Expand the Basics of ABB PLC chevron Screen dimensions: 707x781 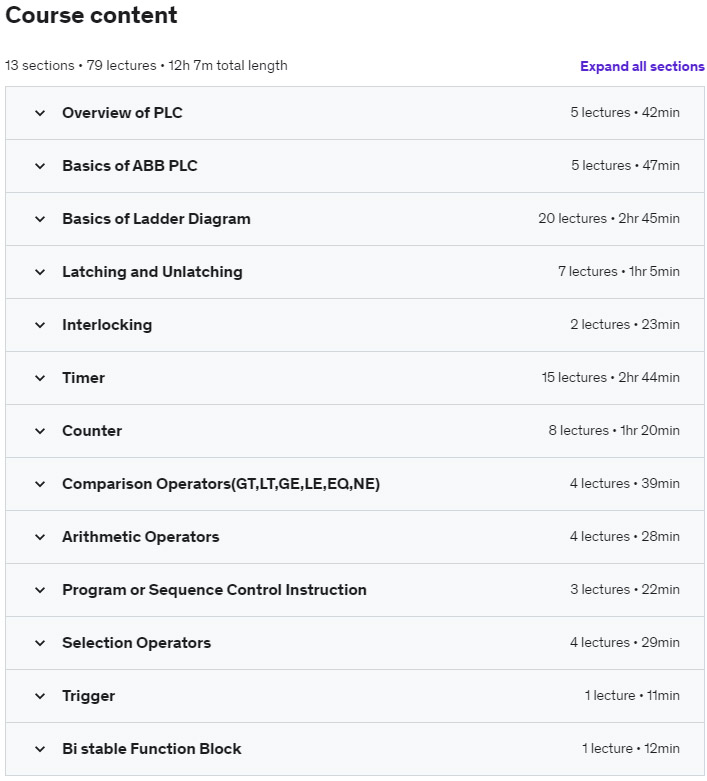click(40, 166)
